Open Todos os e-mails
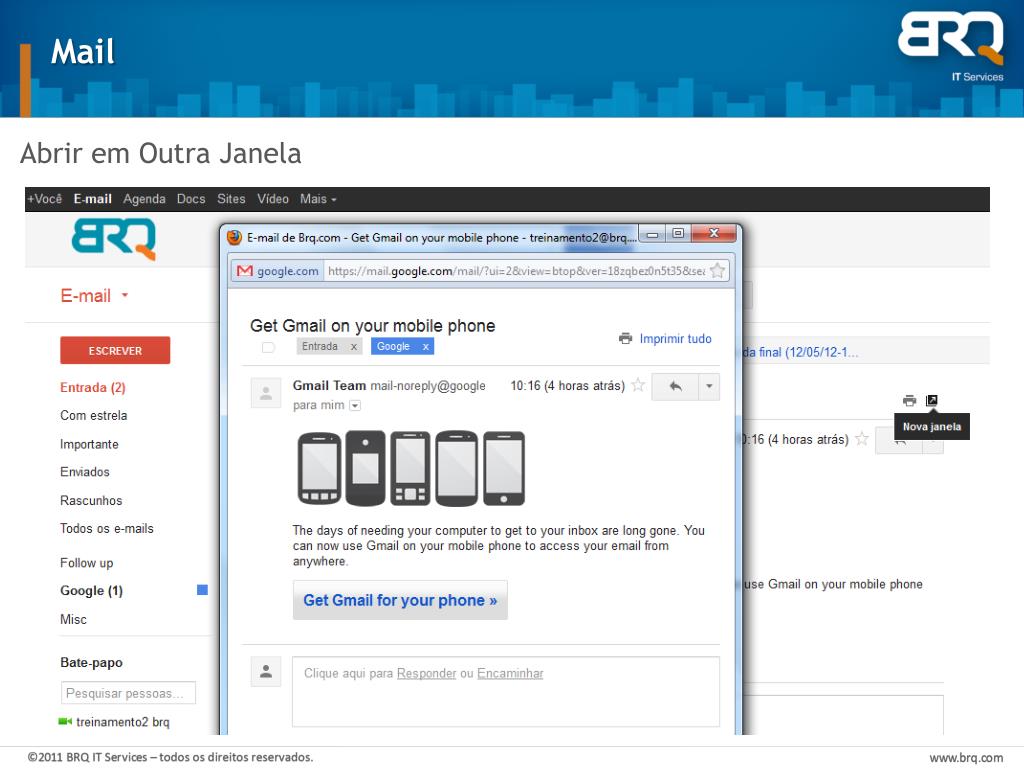The height and width of the screenshot is (768, 1024). (x=106, y=528)
